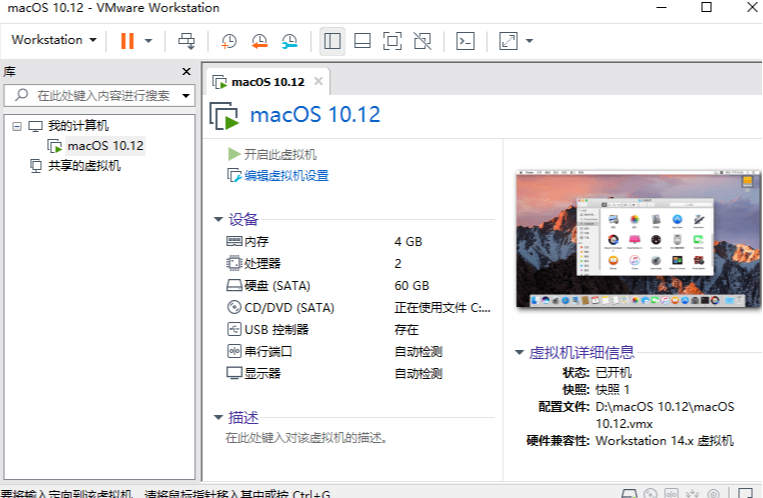The width and height of the screenshot is (763, 498).
Task: Click the 快照 1 snapshot value
Action: pos(613,389)
